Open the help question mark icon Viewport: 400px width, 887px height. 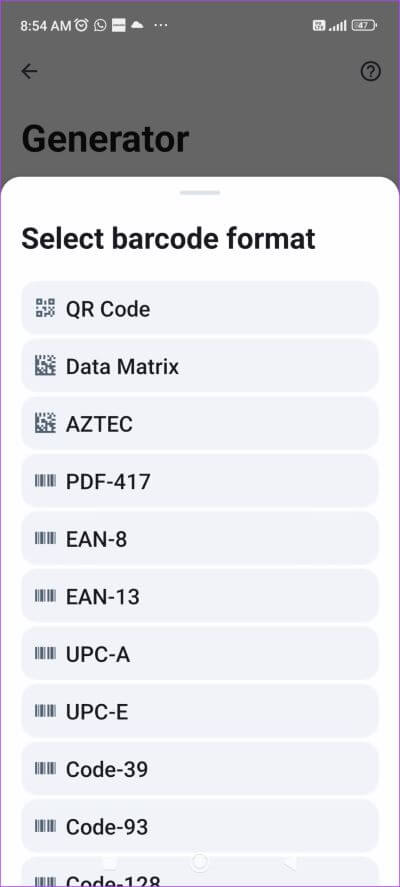tap(371, 71)
